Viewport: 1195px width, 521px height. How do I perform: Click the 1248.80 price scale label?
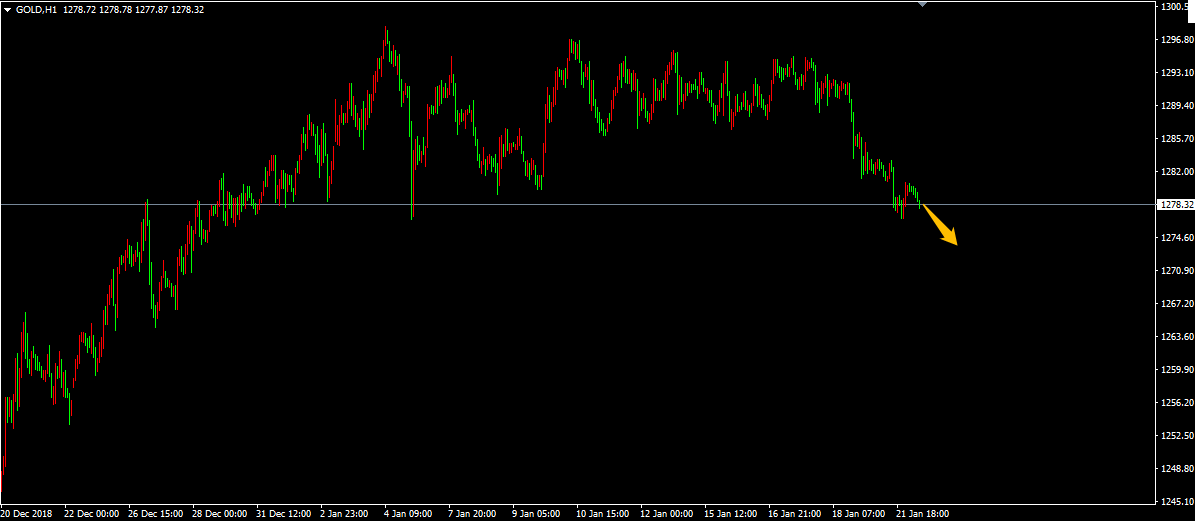tap(1176, 469)
